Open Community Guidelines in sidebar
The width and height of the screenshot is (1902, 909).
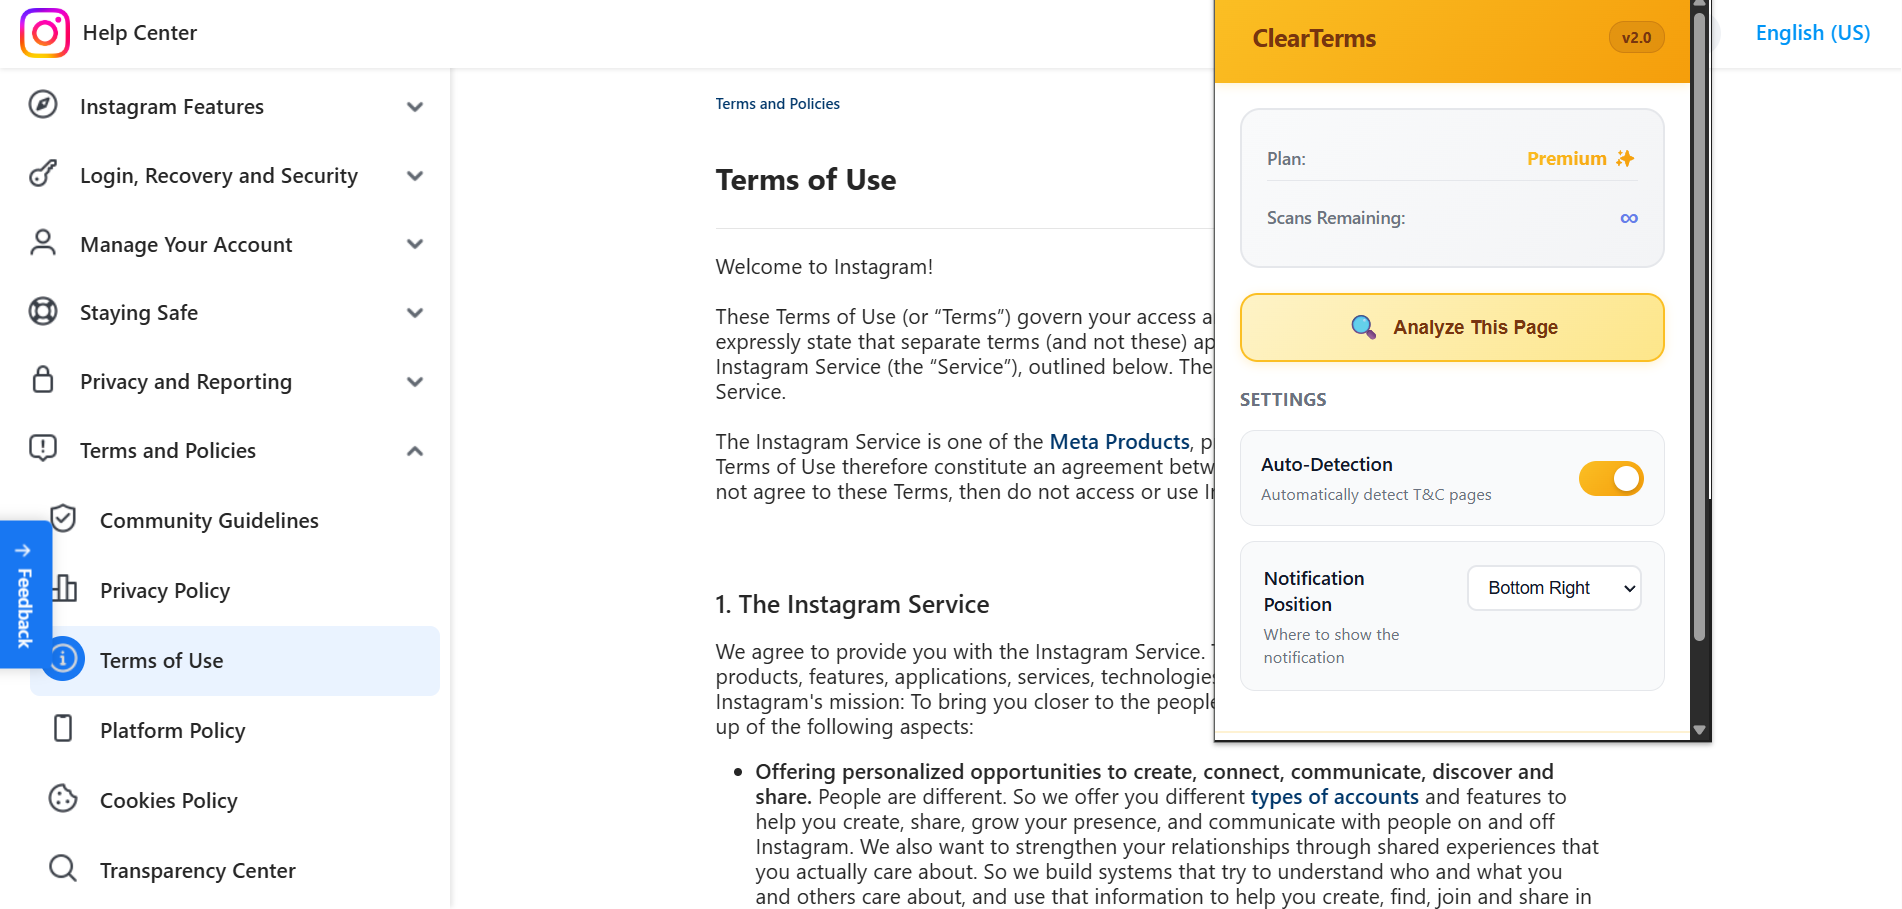tap(209, 521)
